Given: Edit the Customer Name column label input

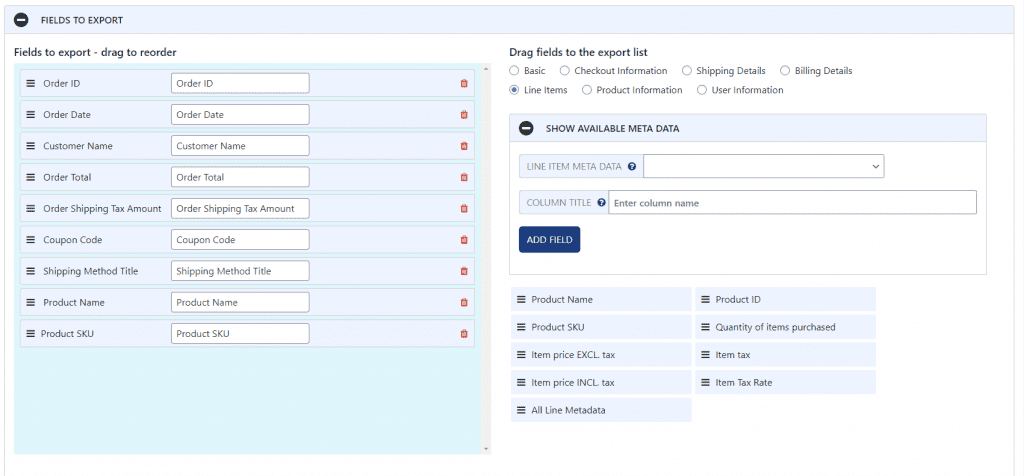Looking at the screenshot, I should coord(240,146).
